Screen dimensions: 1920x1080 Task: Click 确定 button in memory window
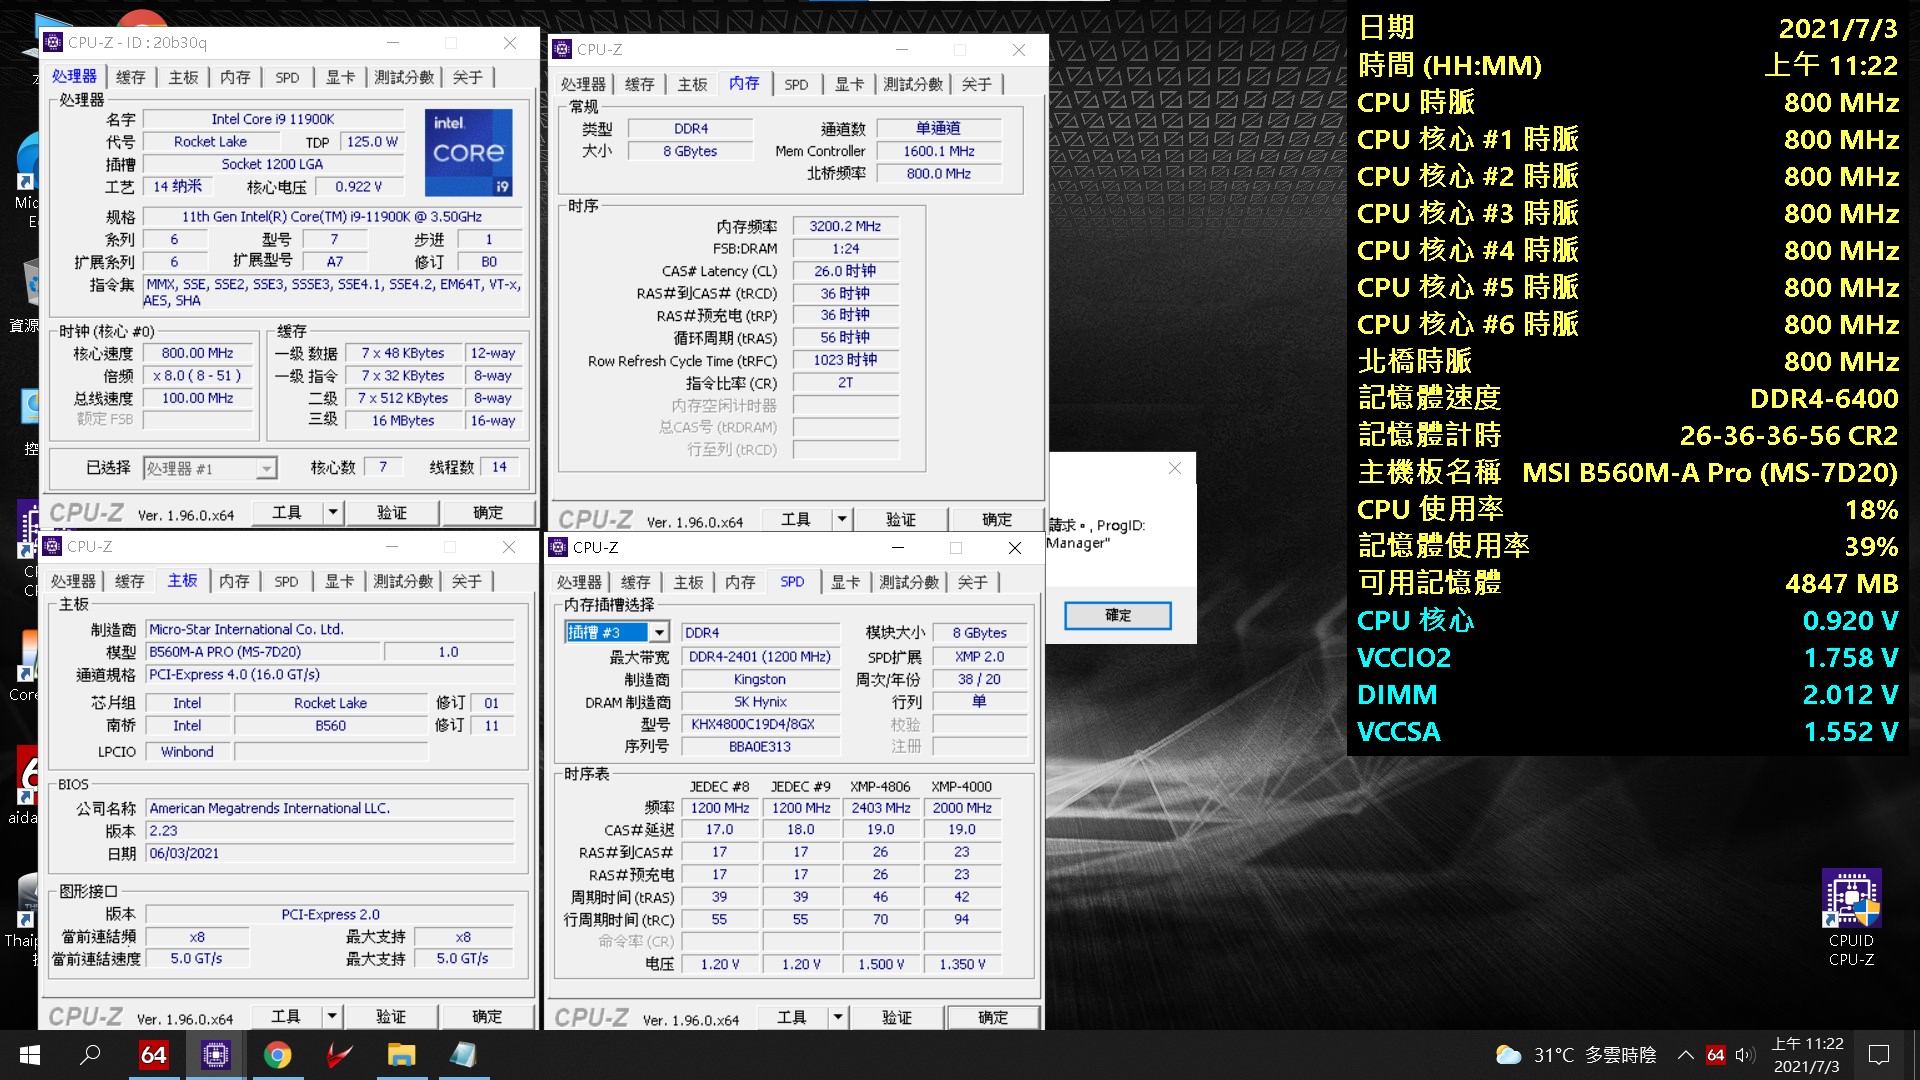point(997,520)
